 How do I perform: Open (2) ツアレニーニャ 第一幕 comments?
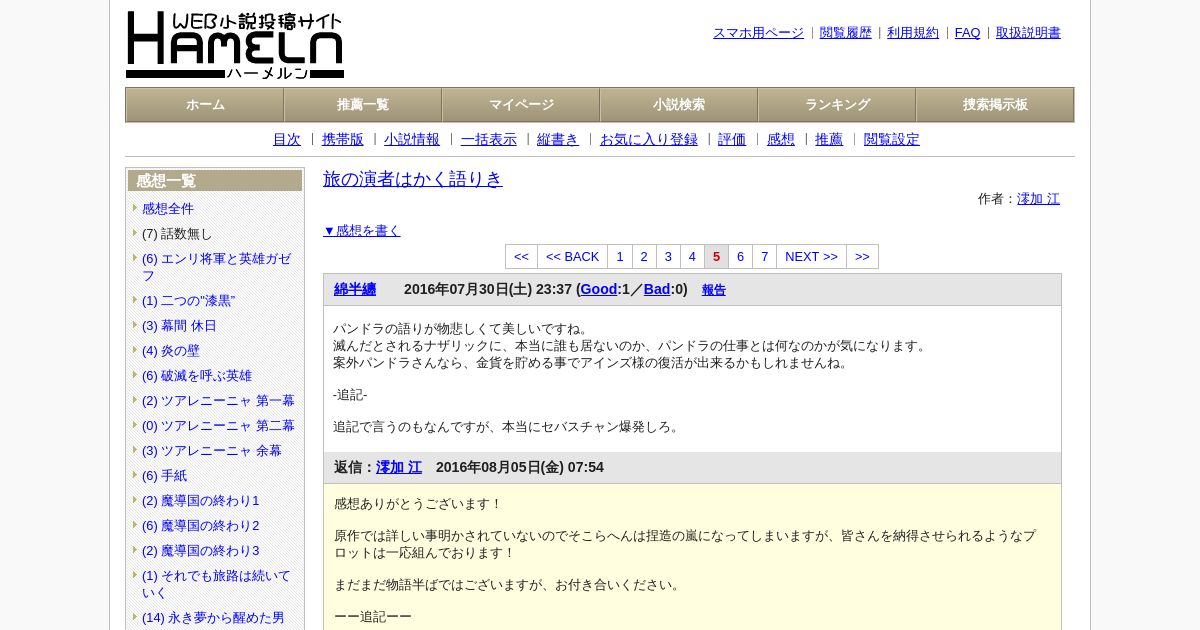(x=218, y=401)
